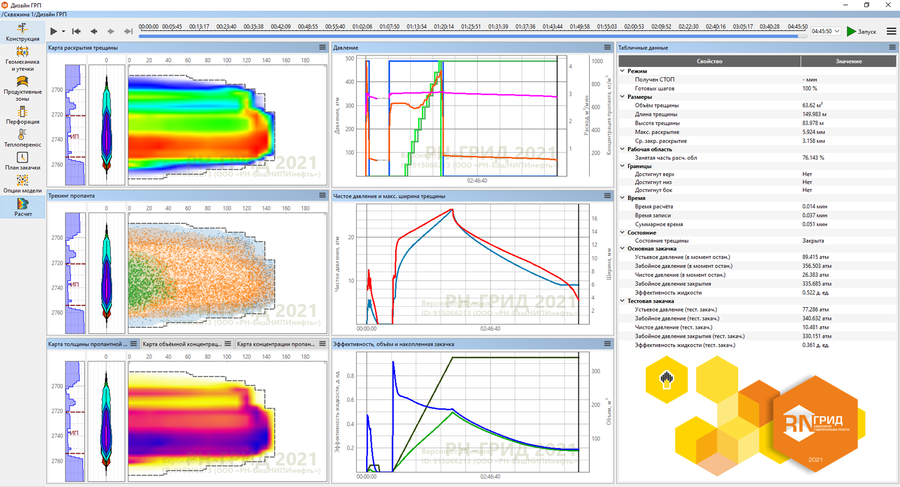Screen dimensions: 900x487
Task: Open Опции модели section
Action: [x=22, y=184]
